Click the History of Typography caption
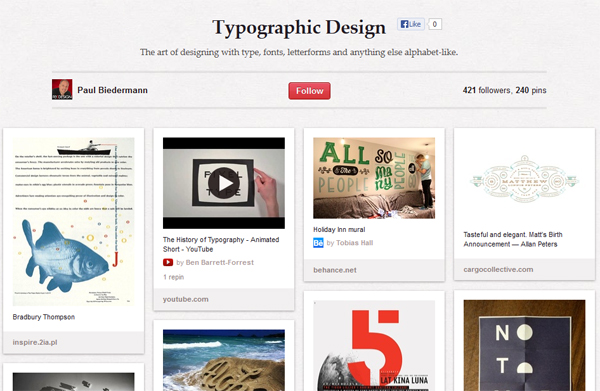 [221, 244]
